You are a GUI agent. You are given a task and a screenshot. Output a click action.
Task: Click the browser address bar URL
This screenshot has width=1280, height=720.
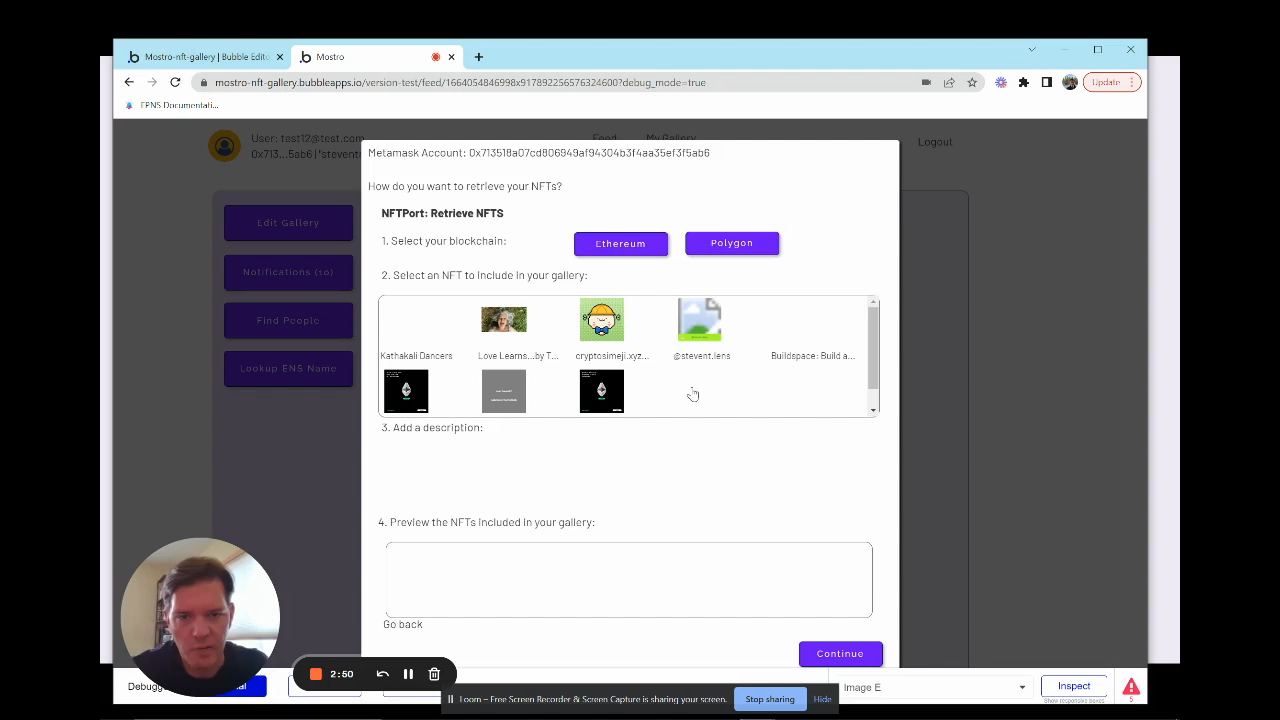(x=460, y=83)
